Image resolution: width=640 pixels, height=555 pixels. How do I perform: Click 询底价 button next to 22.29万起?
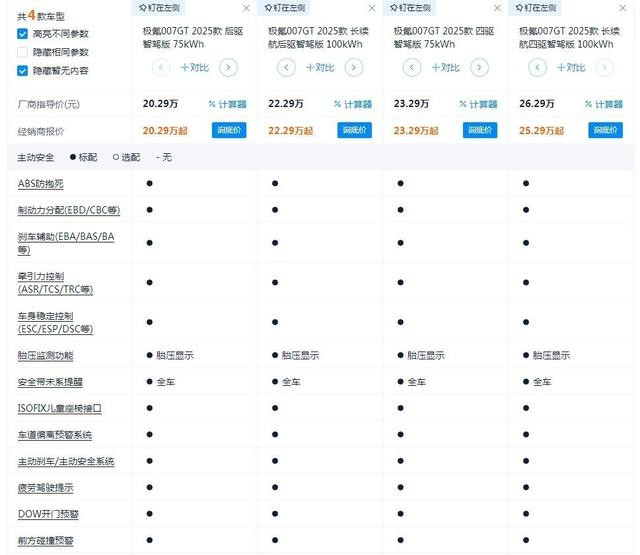pos(355,130)
